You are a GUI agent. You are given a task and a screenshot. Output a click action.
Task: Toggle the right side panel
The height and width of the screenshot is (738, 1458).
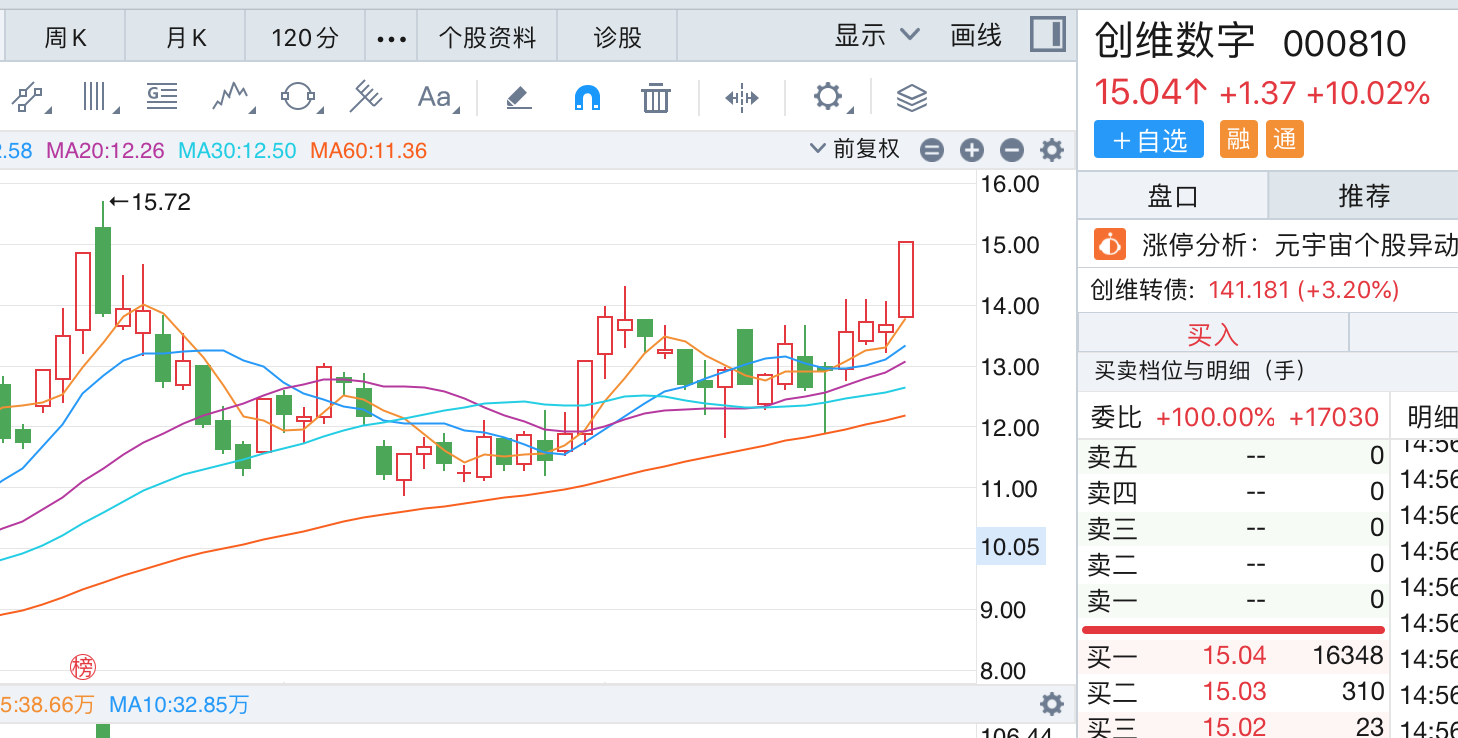(x=1047, y=35)
